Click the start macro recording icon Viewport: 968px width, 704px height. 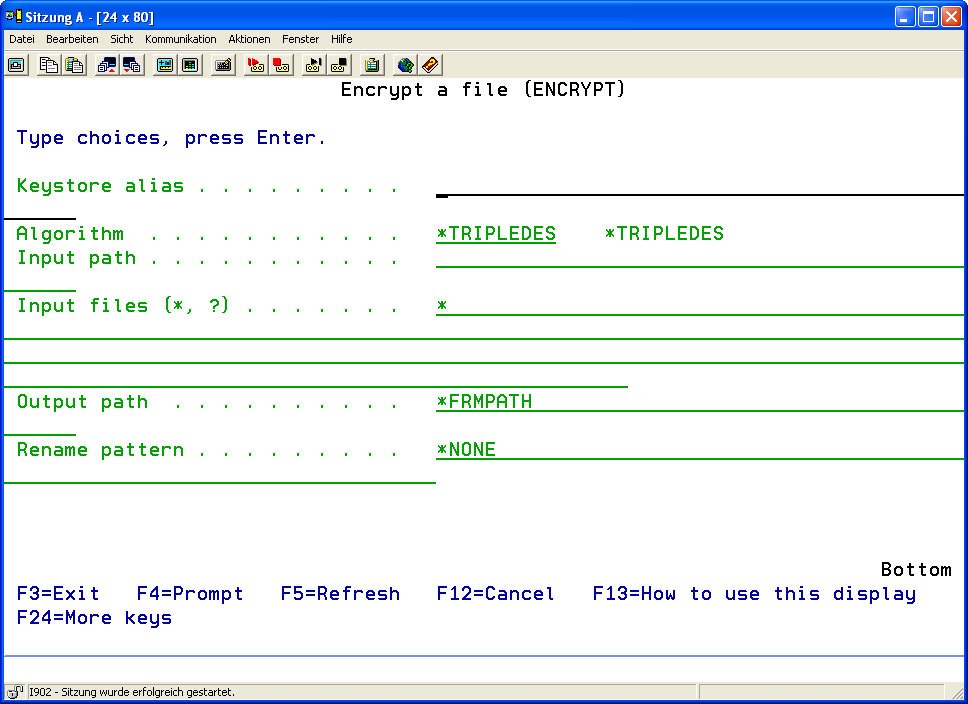coord(256,65)
